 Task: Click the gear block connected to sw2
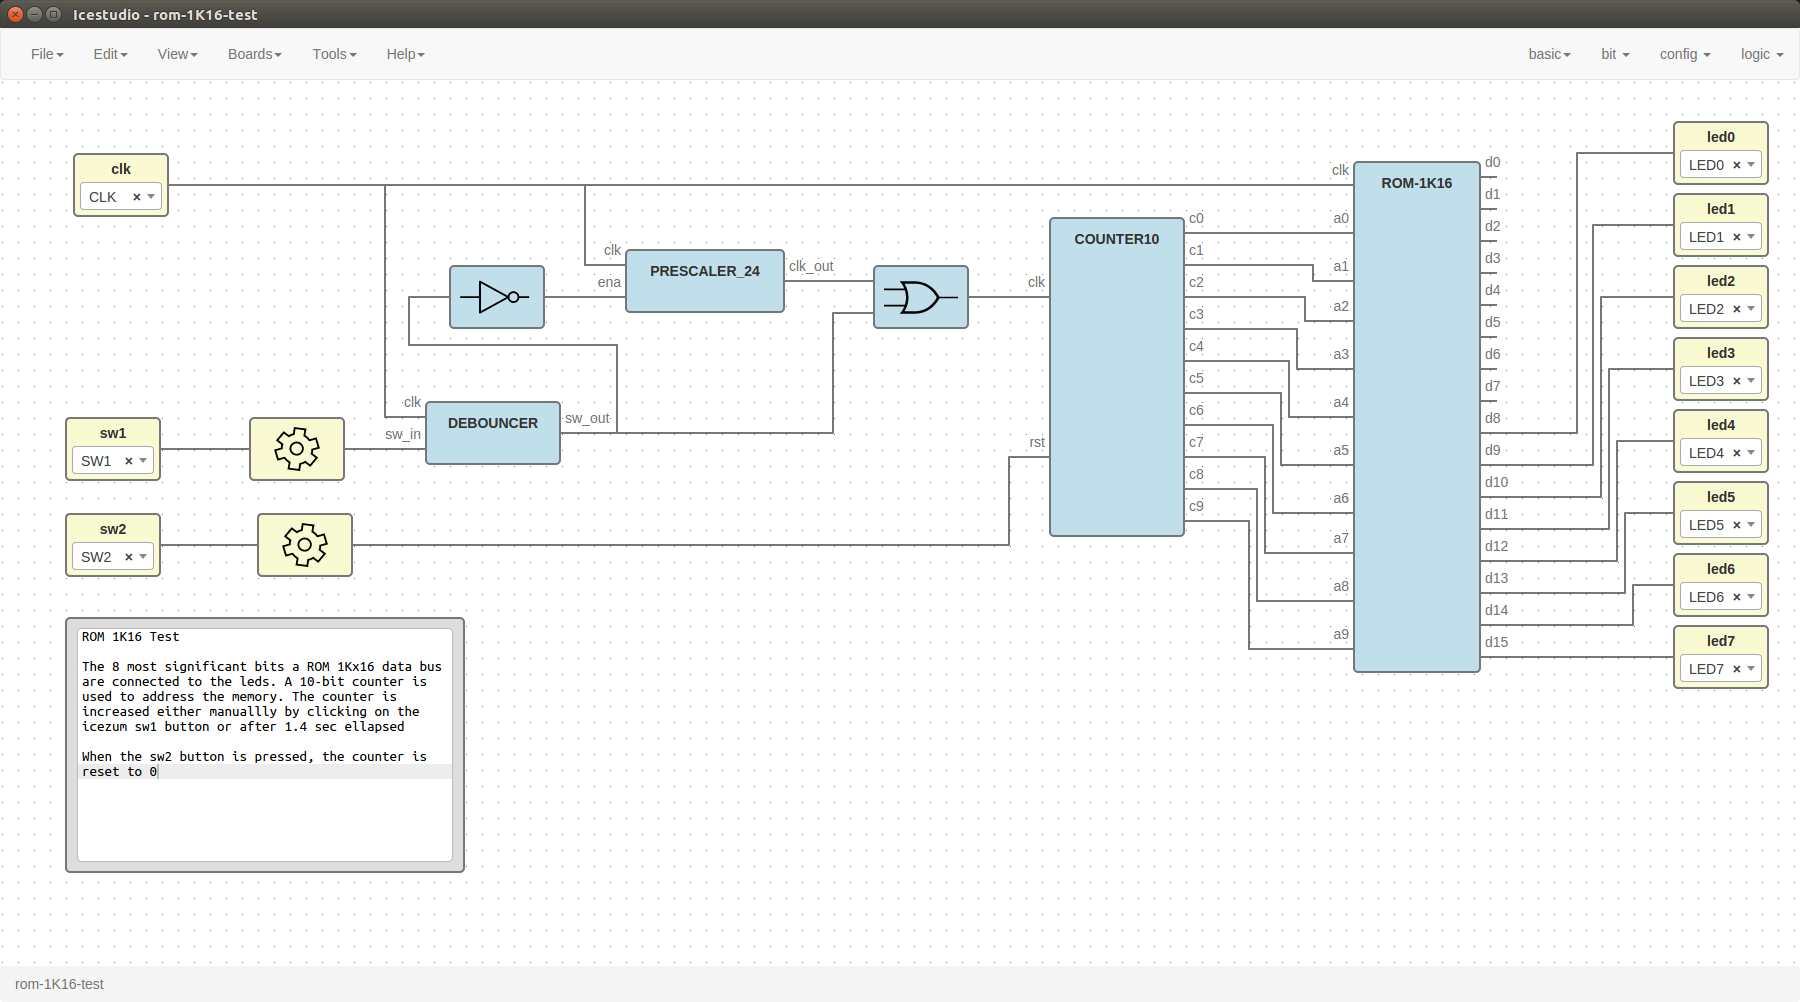coord(305,545)
